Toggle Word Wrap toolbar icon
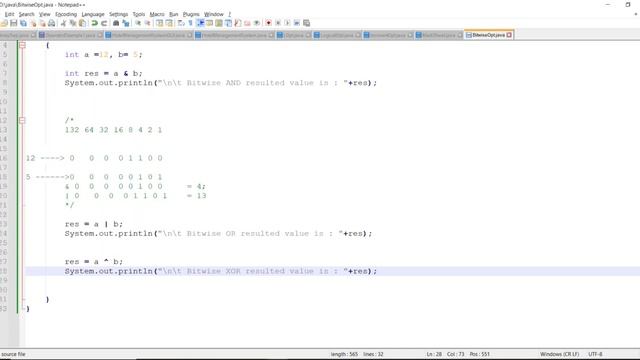Image resolution: width=640 pixels, height=360 pixels. coord(181,23)
